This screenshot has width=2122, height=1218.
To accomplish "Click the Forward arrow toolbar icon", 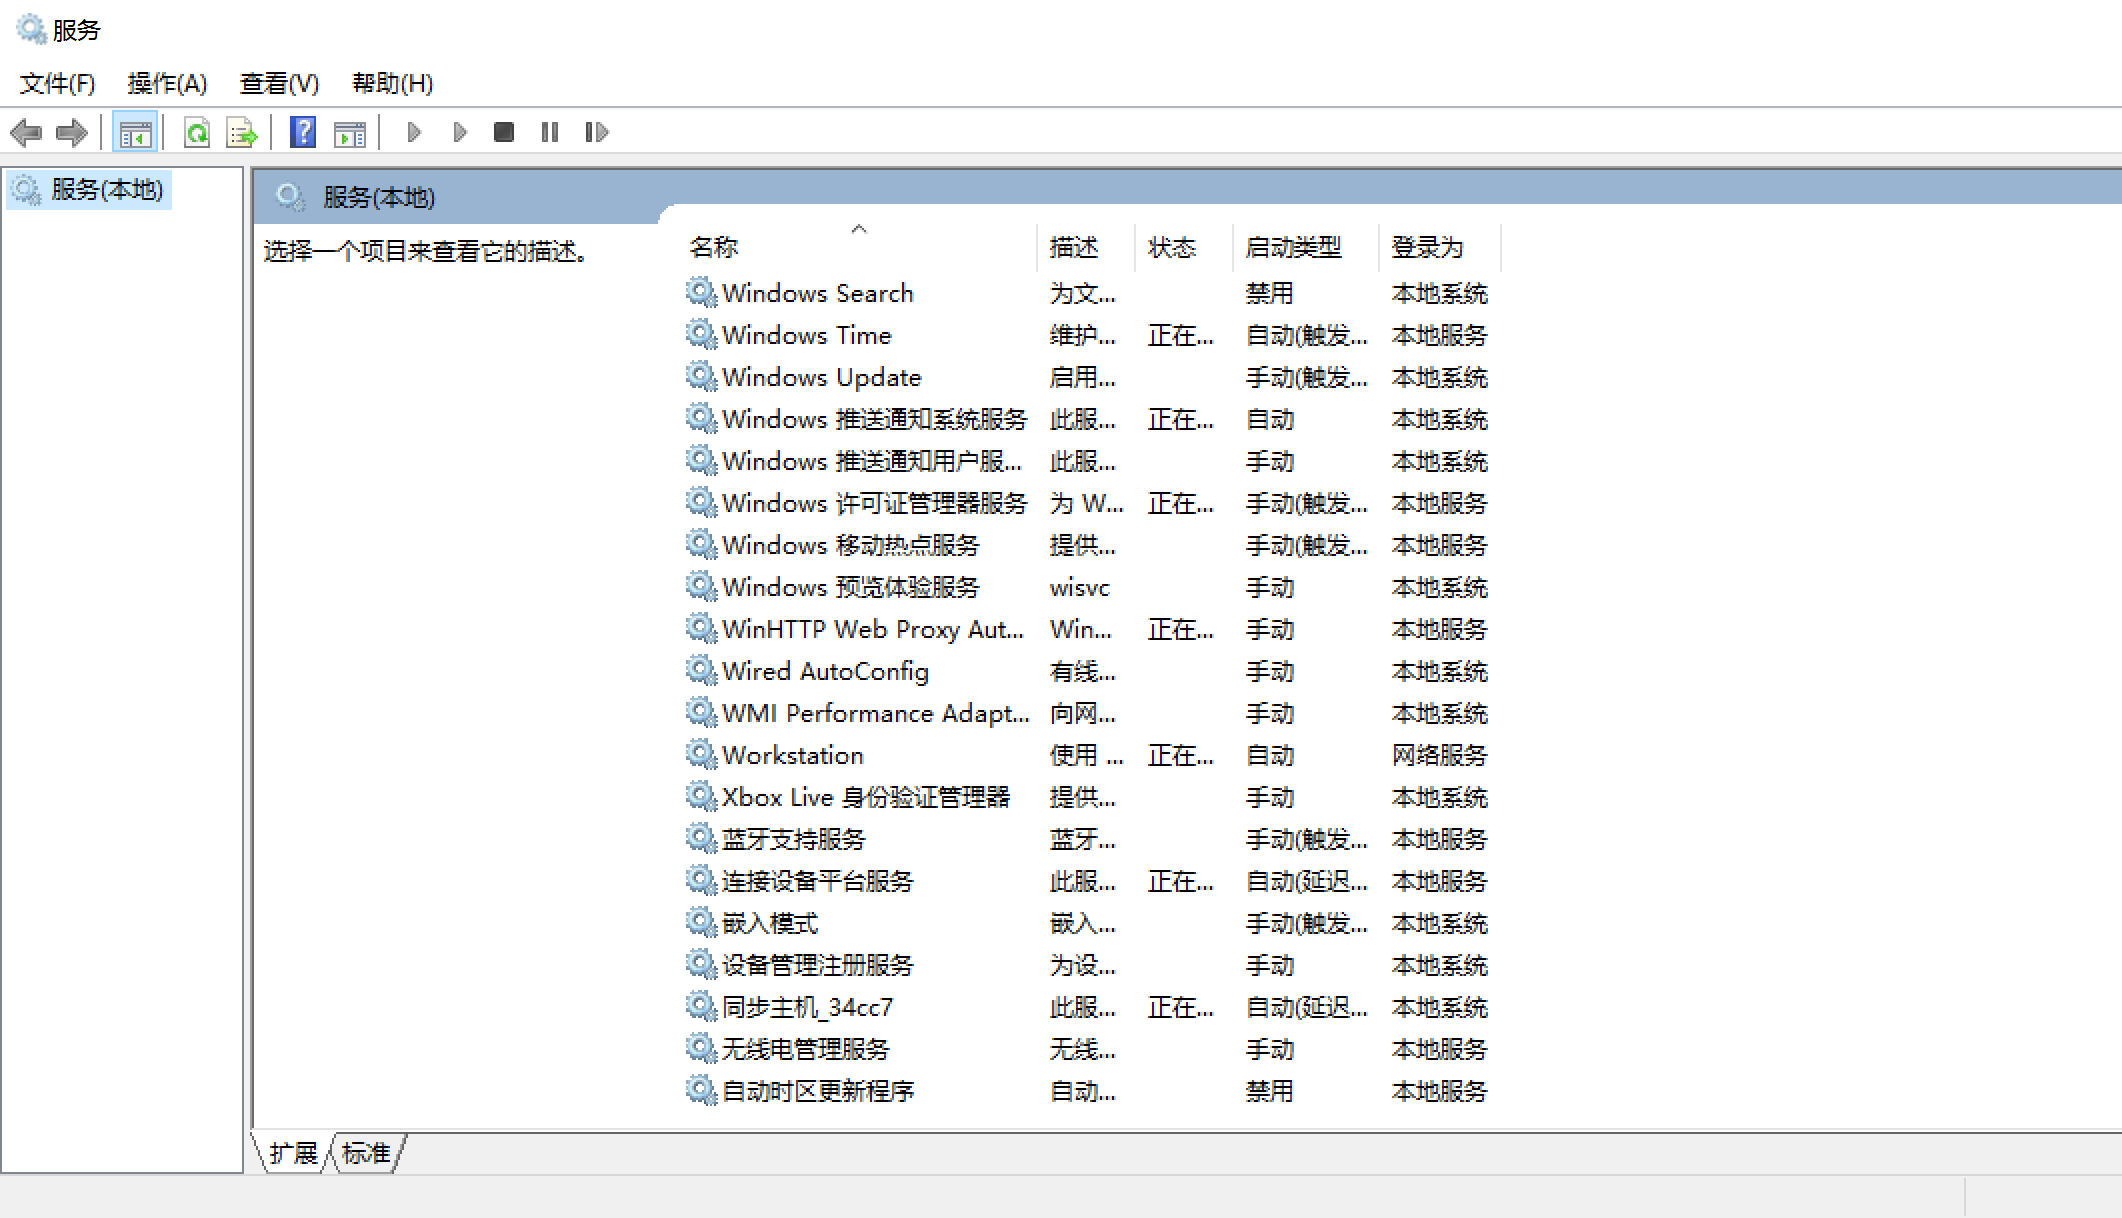I will 71,132.
